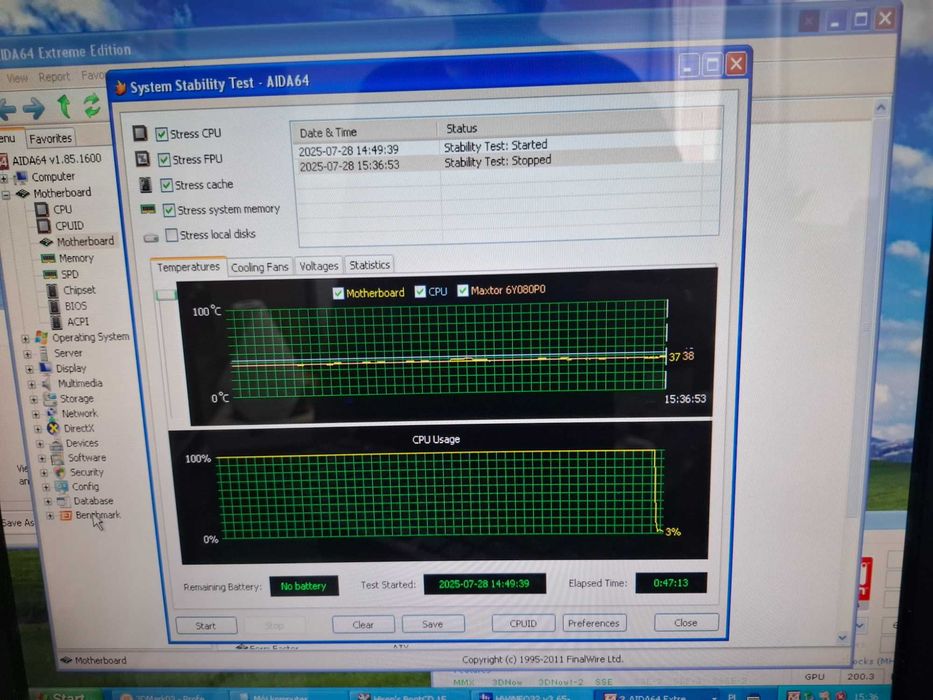The width and height of the screenshot is (933, 700).
Task: Uncheck the Stress FPU checkbox
Action: tap(164, 160)
